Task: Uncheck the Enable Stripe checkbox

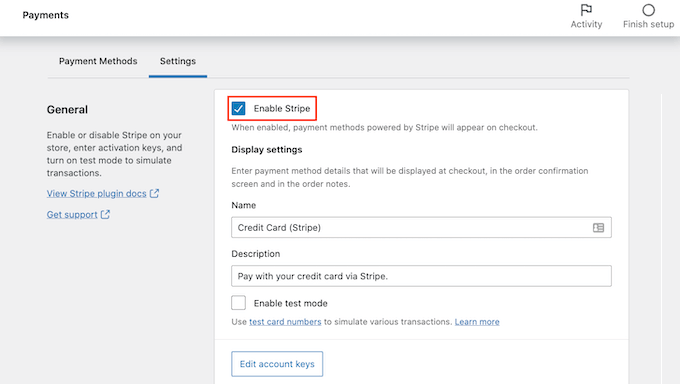Action: click(239, 108)
